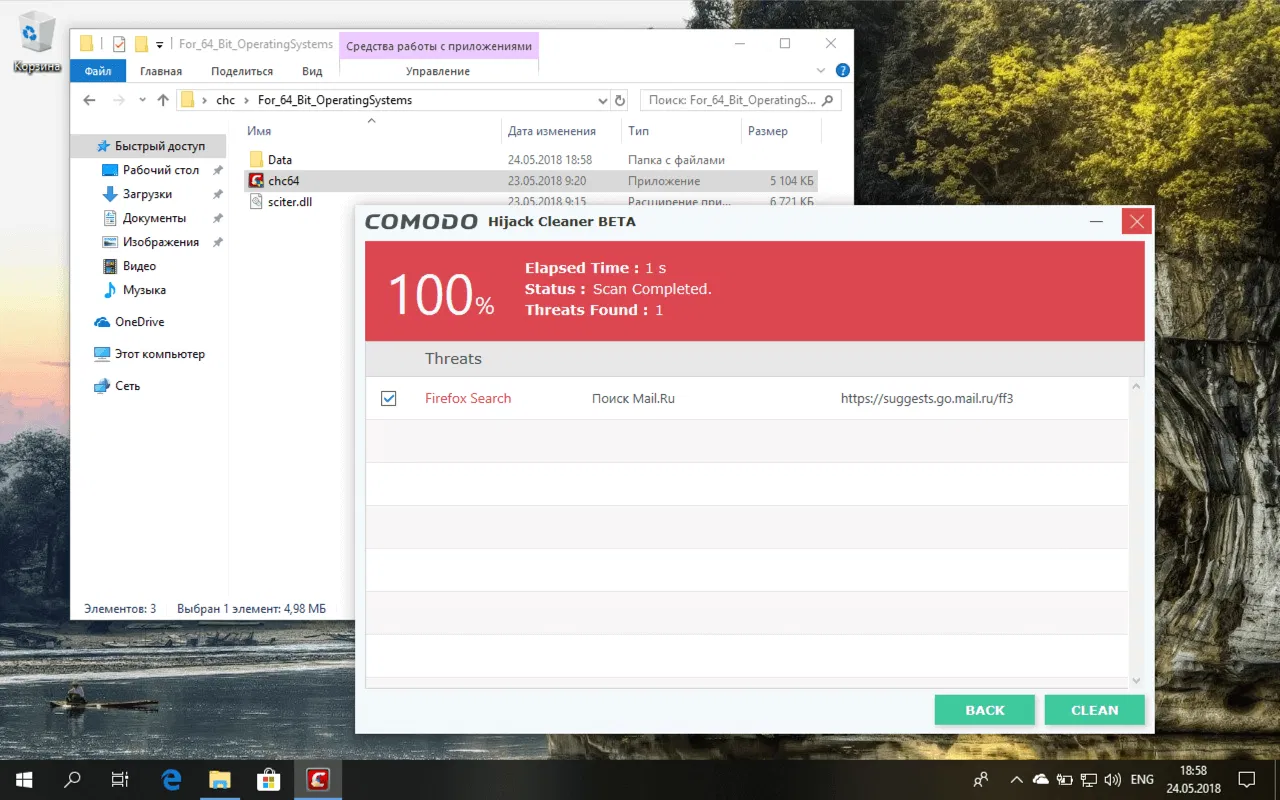Viewport: 1280px width, 800px height.
Task: Click the Firefox Search threat name
Action: pos(468,398)
